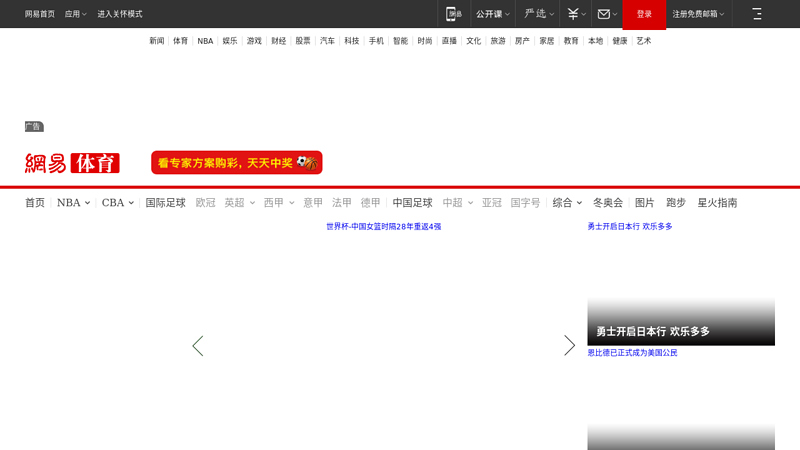Screen dimensions: 800x450
Task: Open the 财经 channel
Action: pos(279,41)
